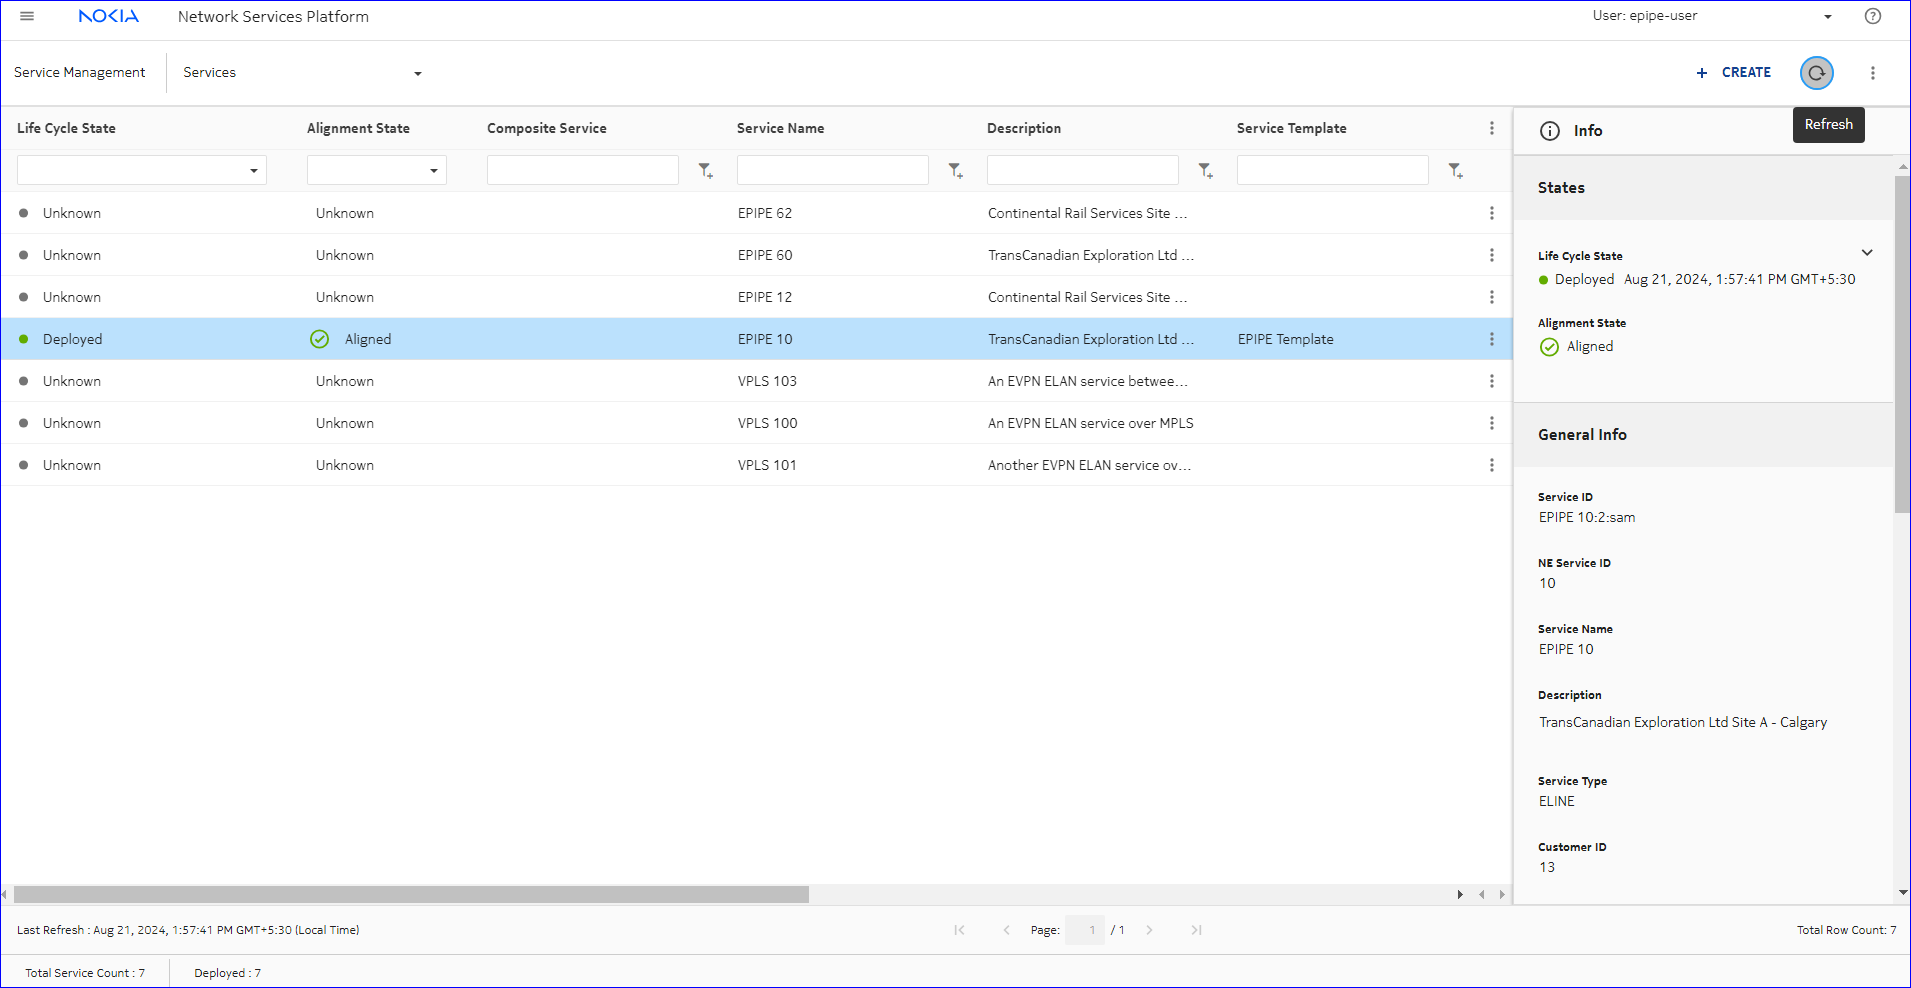The height and width of the screenshot is (988, 1911).
Task: Click the Description column filter icon
Action: [1205, 171]
